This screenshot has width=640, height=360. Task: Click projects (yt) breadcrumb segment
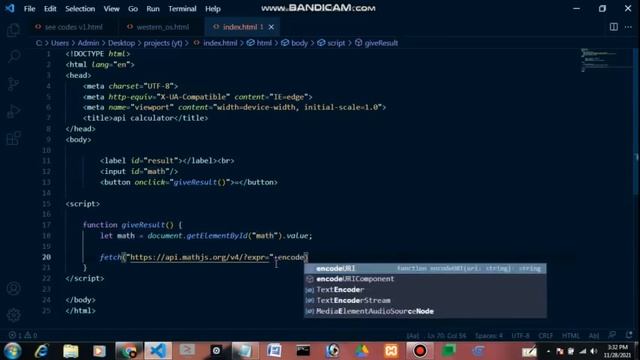163,43
